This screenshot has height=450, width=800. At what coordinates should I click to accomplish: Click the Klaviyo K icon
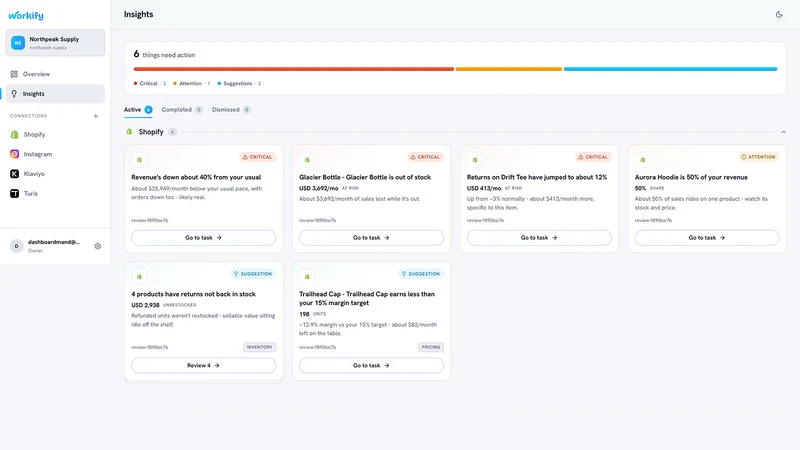(14, 174)
